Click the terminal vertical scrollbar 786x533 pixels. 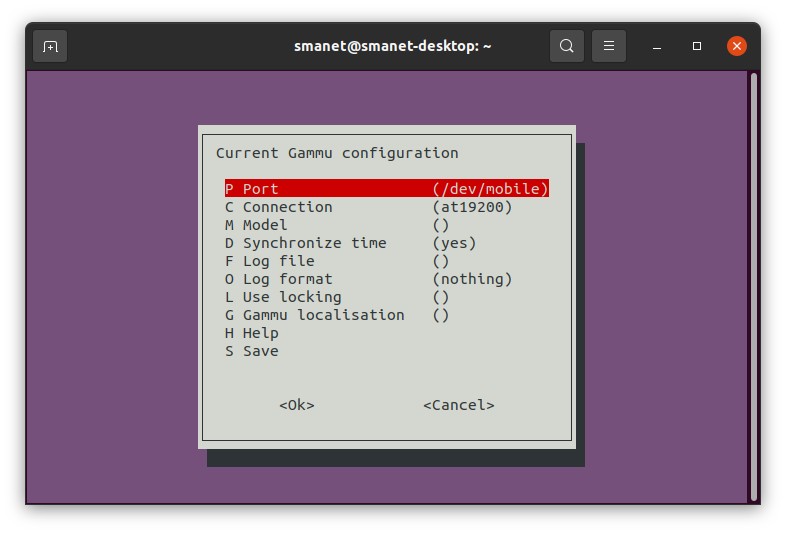pyautogui.click(x=753, y=287)
